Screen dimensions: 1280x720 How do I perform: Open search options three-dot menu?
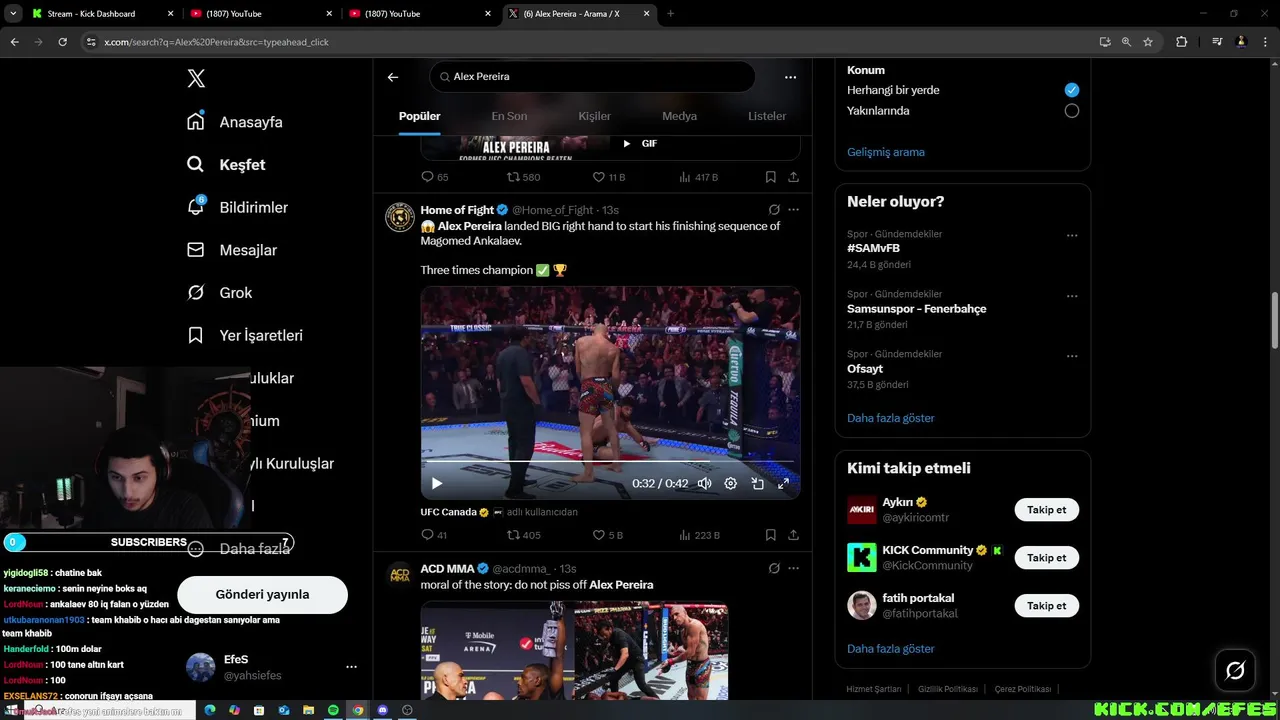click(x=790, y=77)
